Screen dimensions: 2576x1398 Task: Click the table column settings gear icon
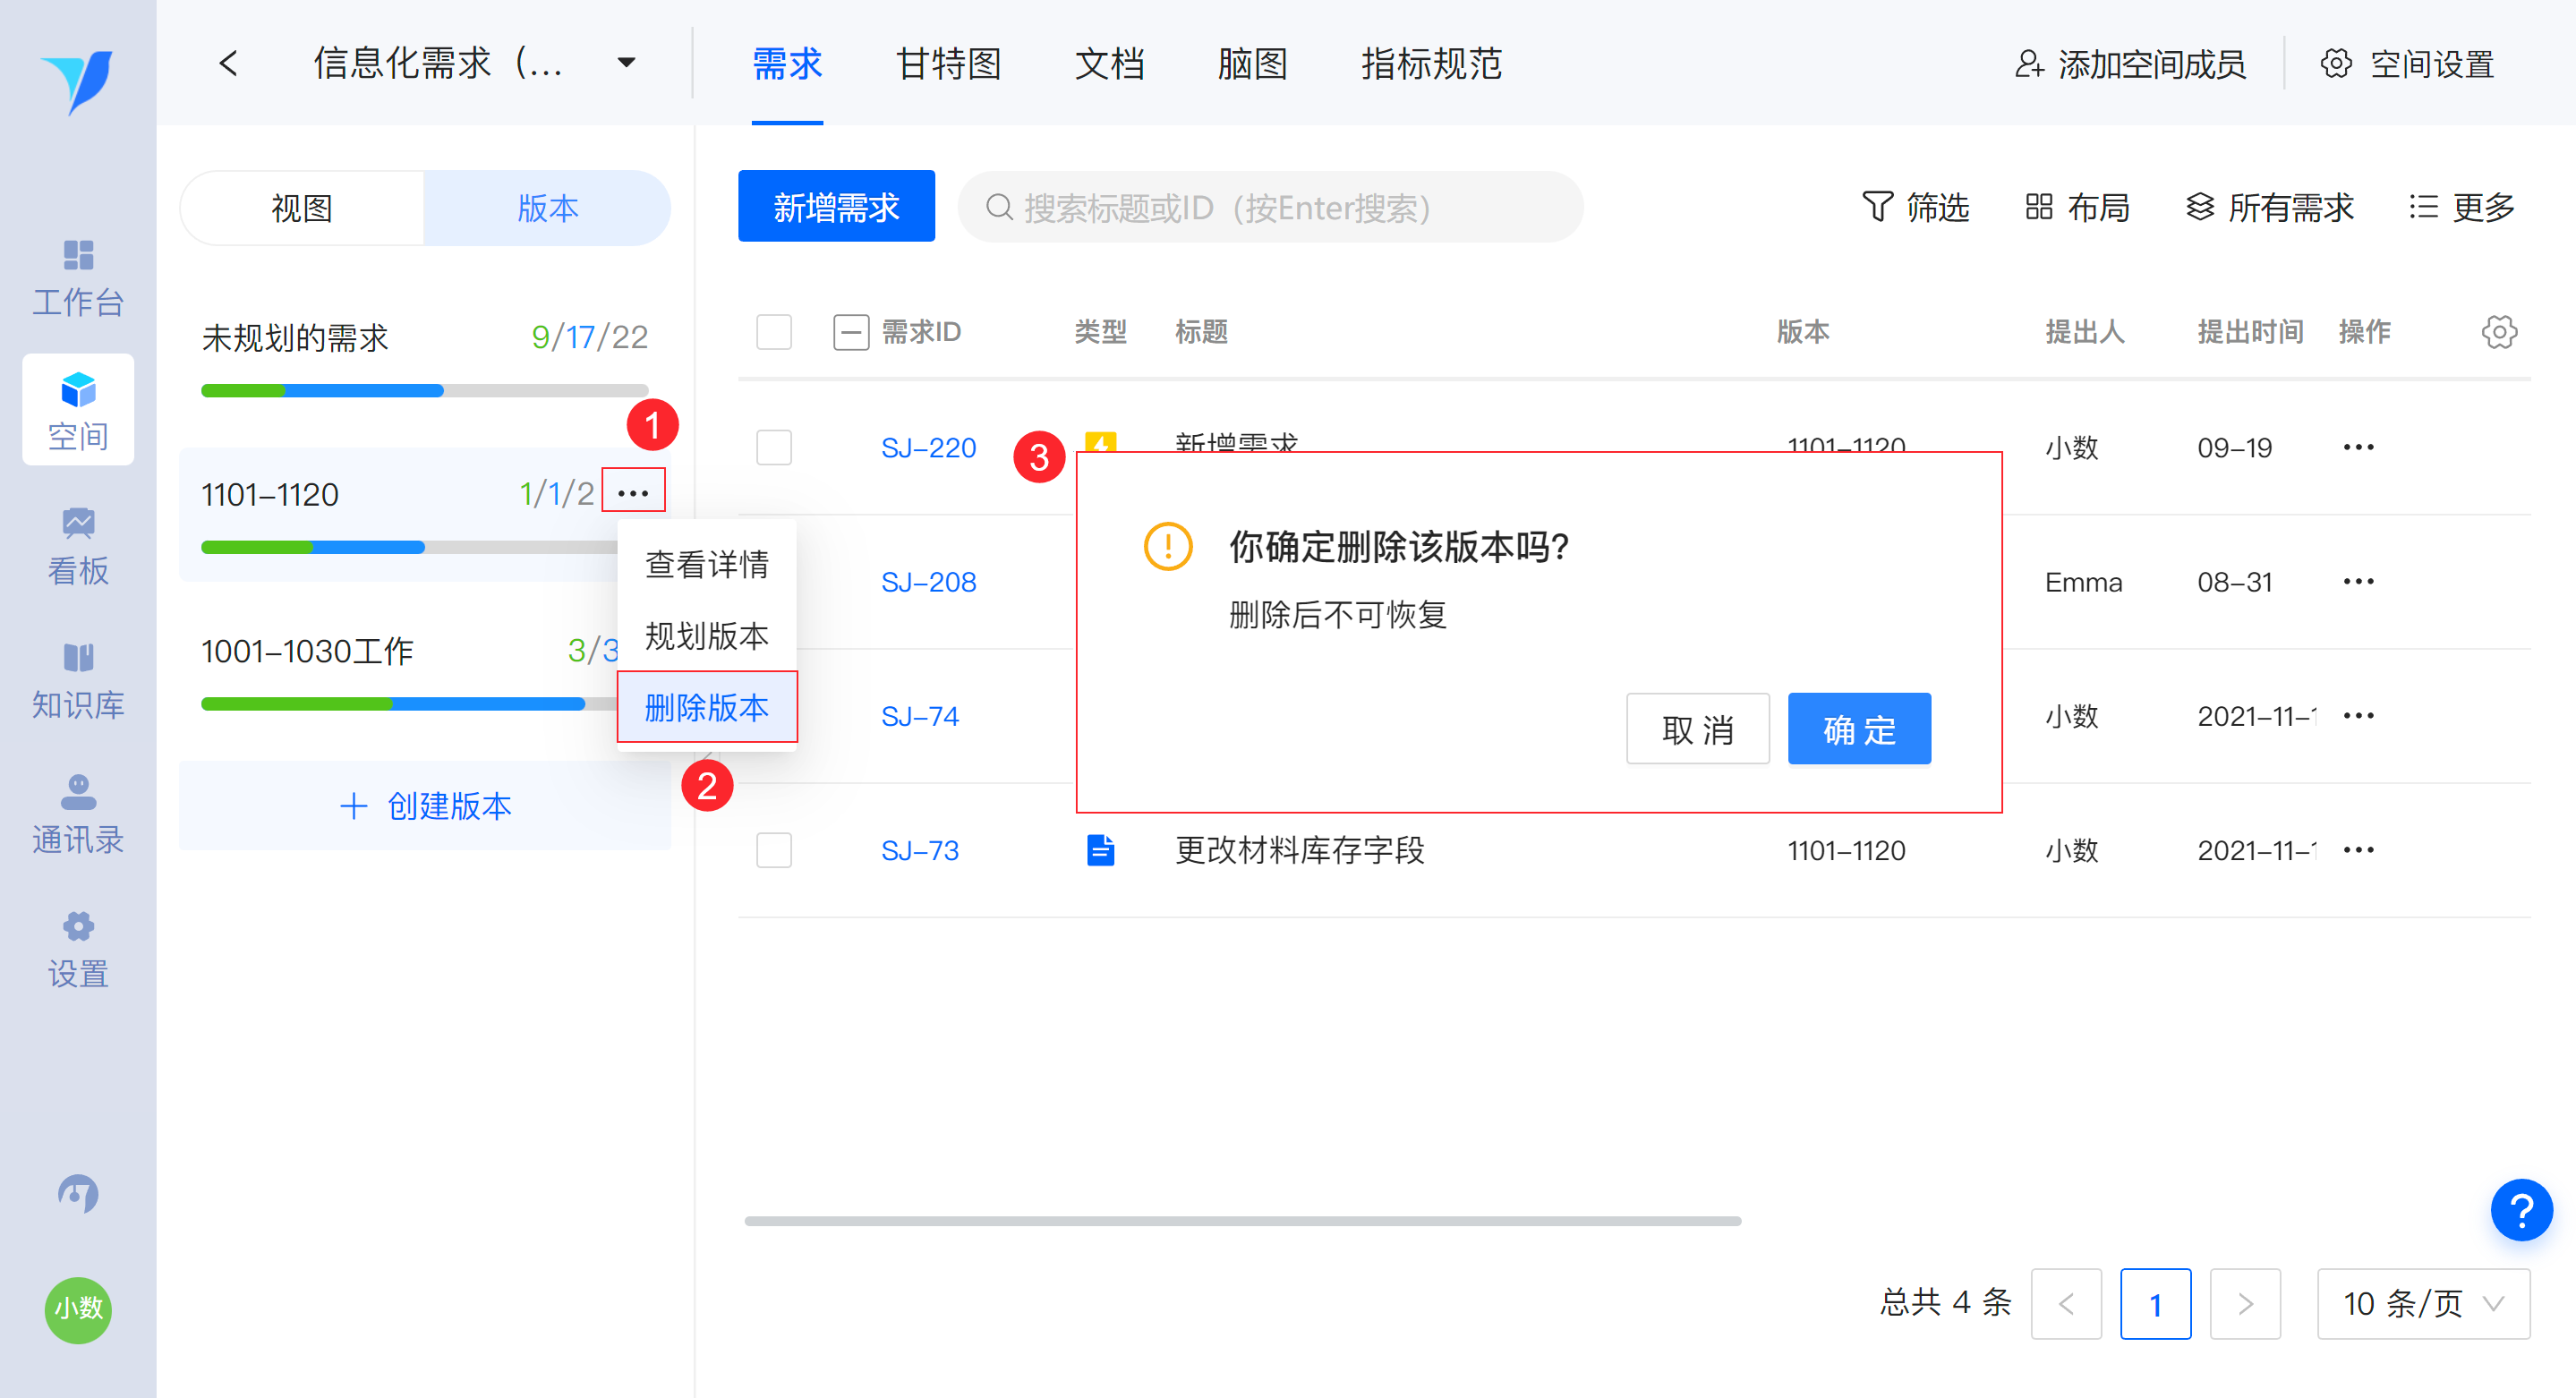point(2498,332)
